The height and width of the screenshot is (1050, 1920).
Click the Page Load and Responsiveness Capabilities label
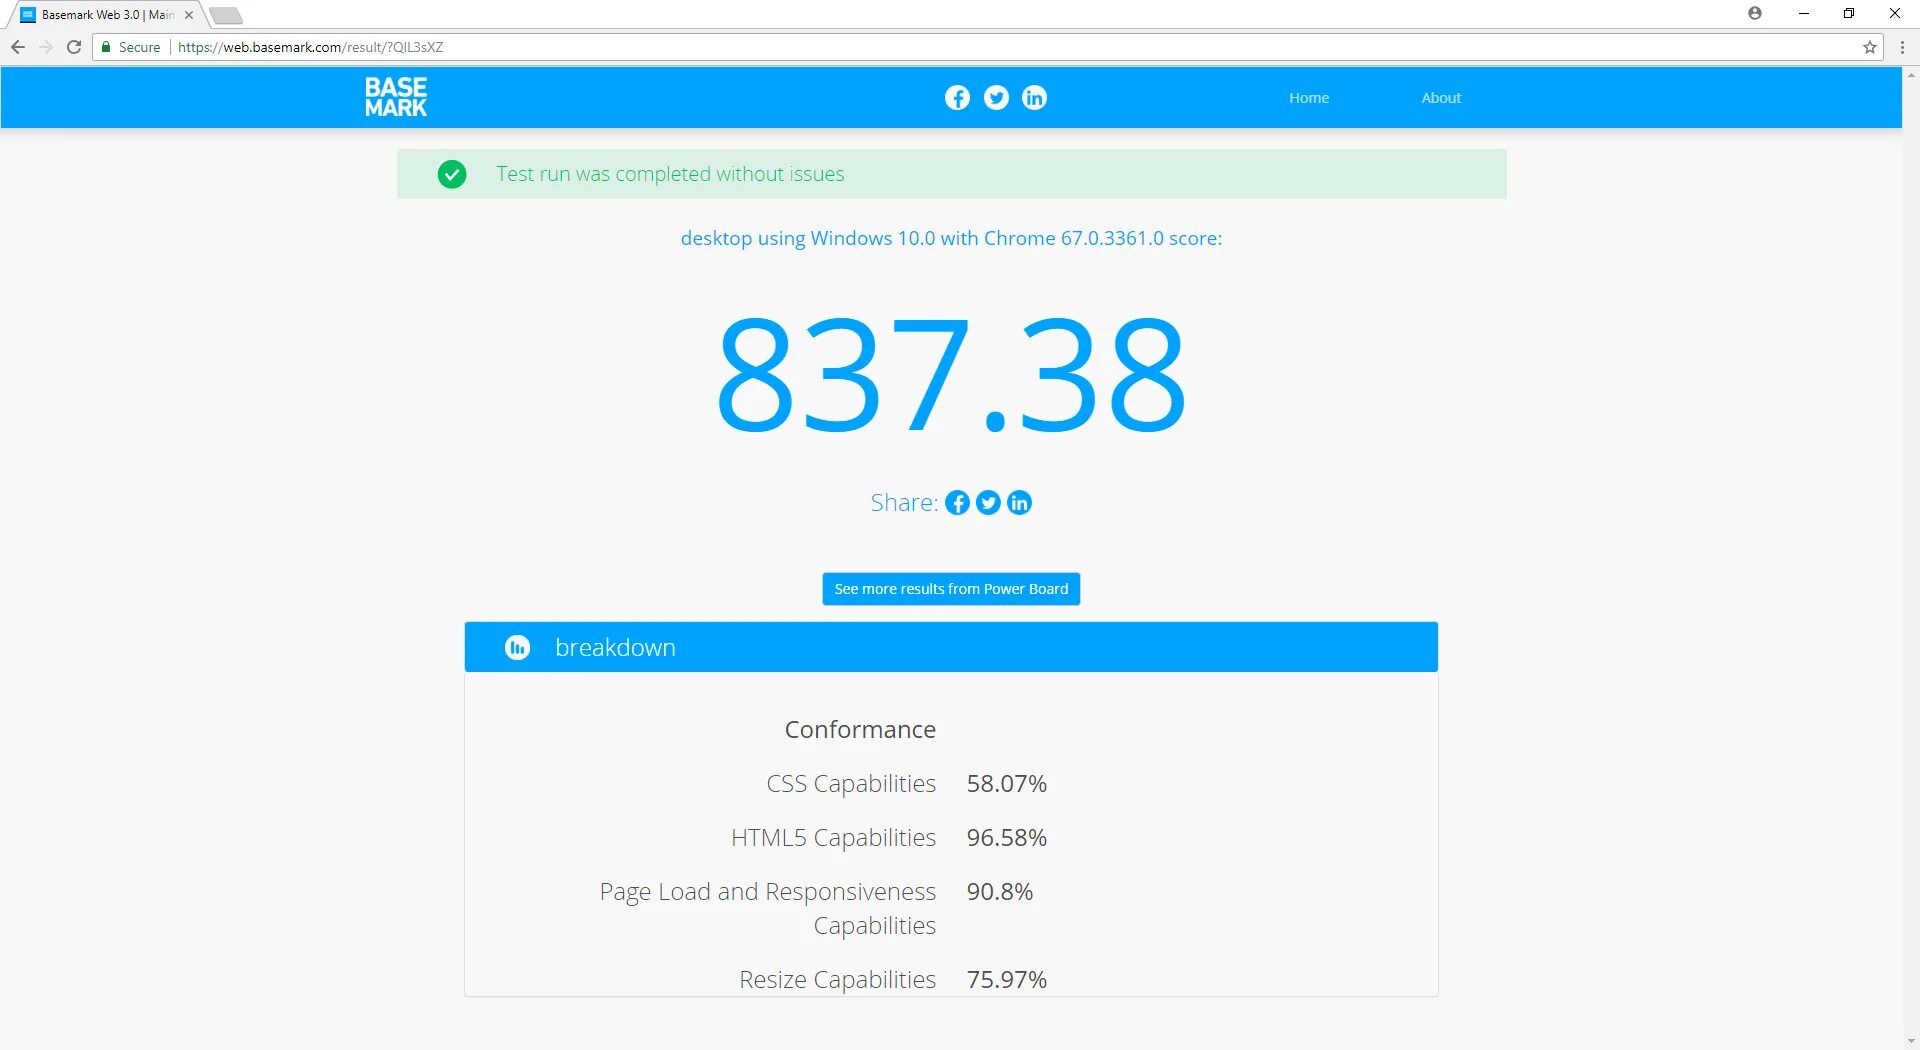click(x=768, y=908)
